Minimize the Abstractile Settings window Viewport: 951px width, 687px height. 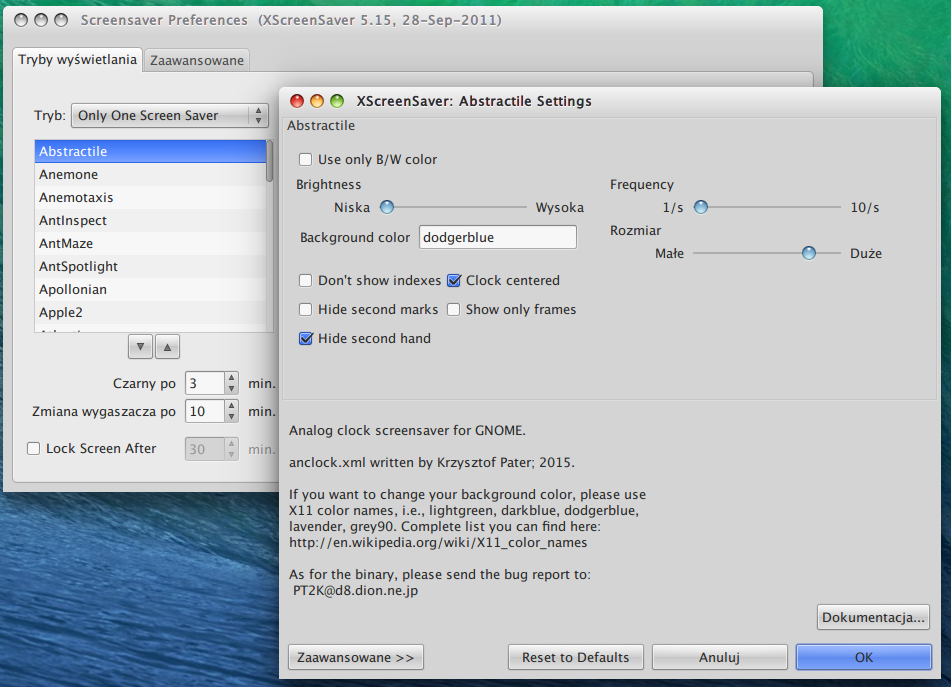pyautogui.click(x=317, y=101)
